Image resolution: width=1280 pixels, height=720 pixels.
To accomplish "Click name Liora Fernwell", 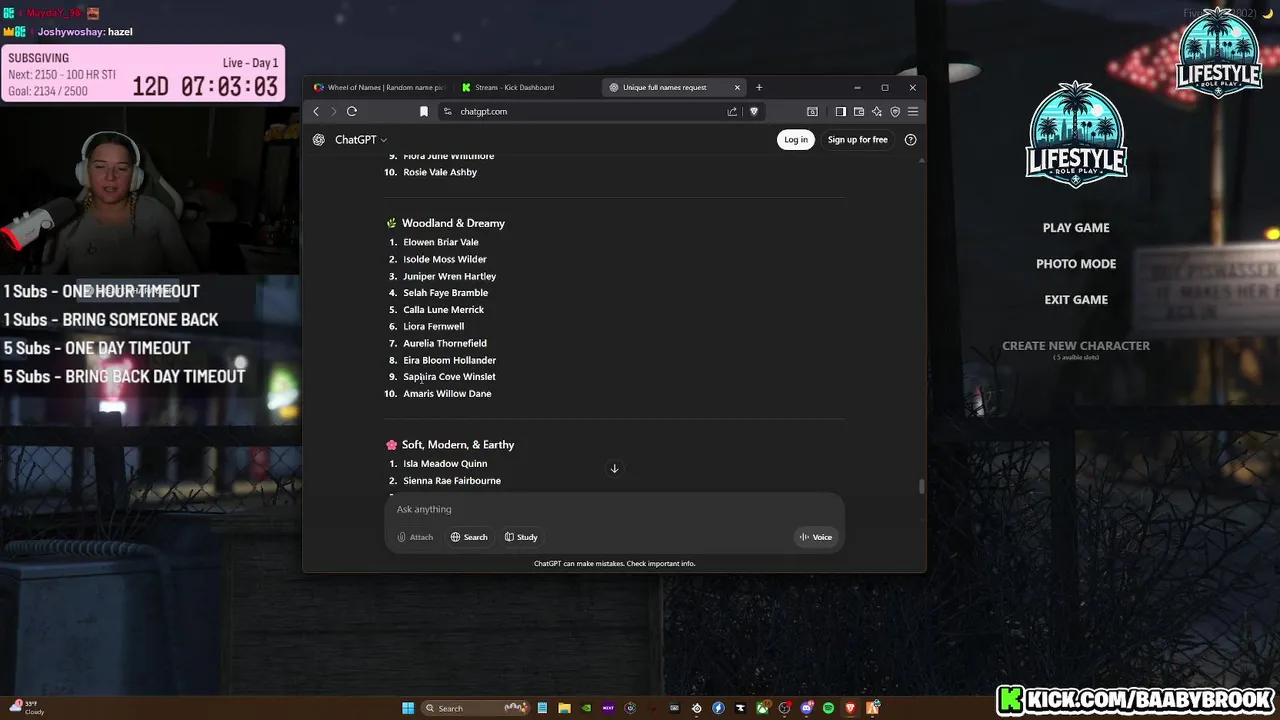I will point(434,326).
